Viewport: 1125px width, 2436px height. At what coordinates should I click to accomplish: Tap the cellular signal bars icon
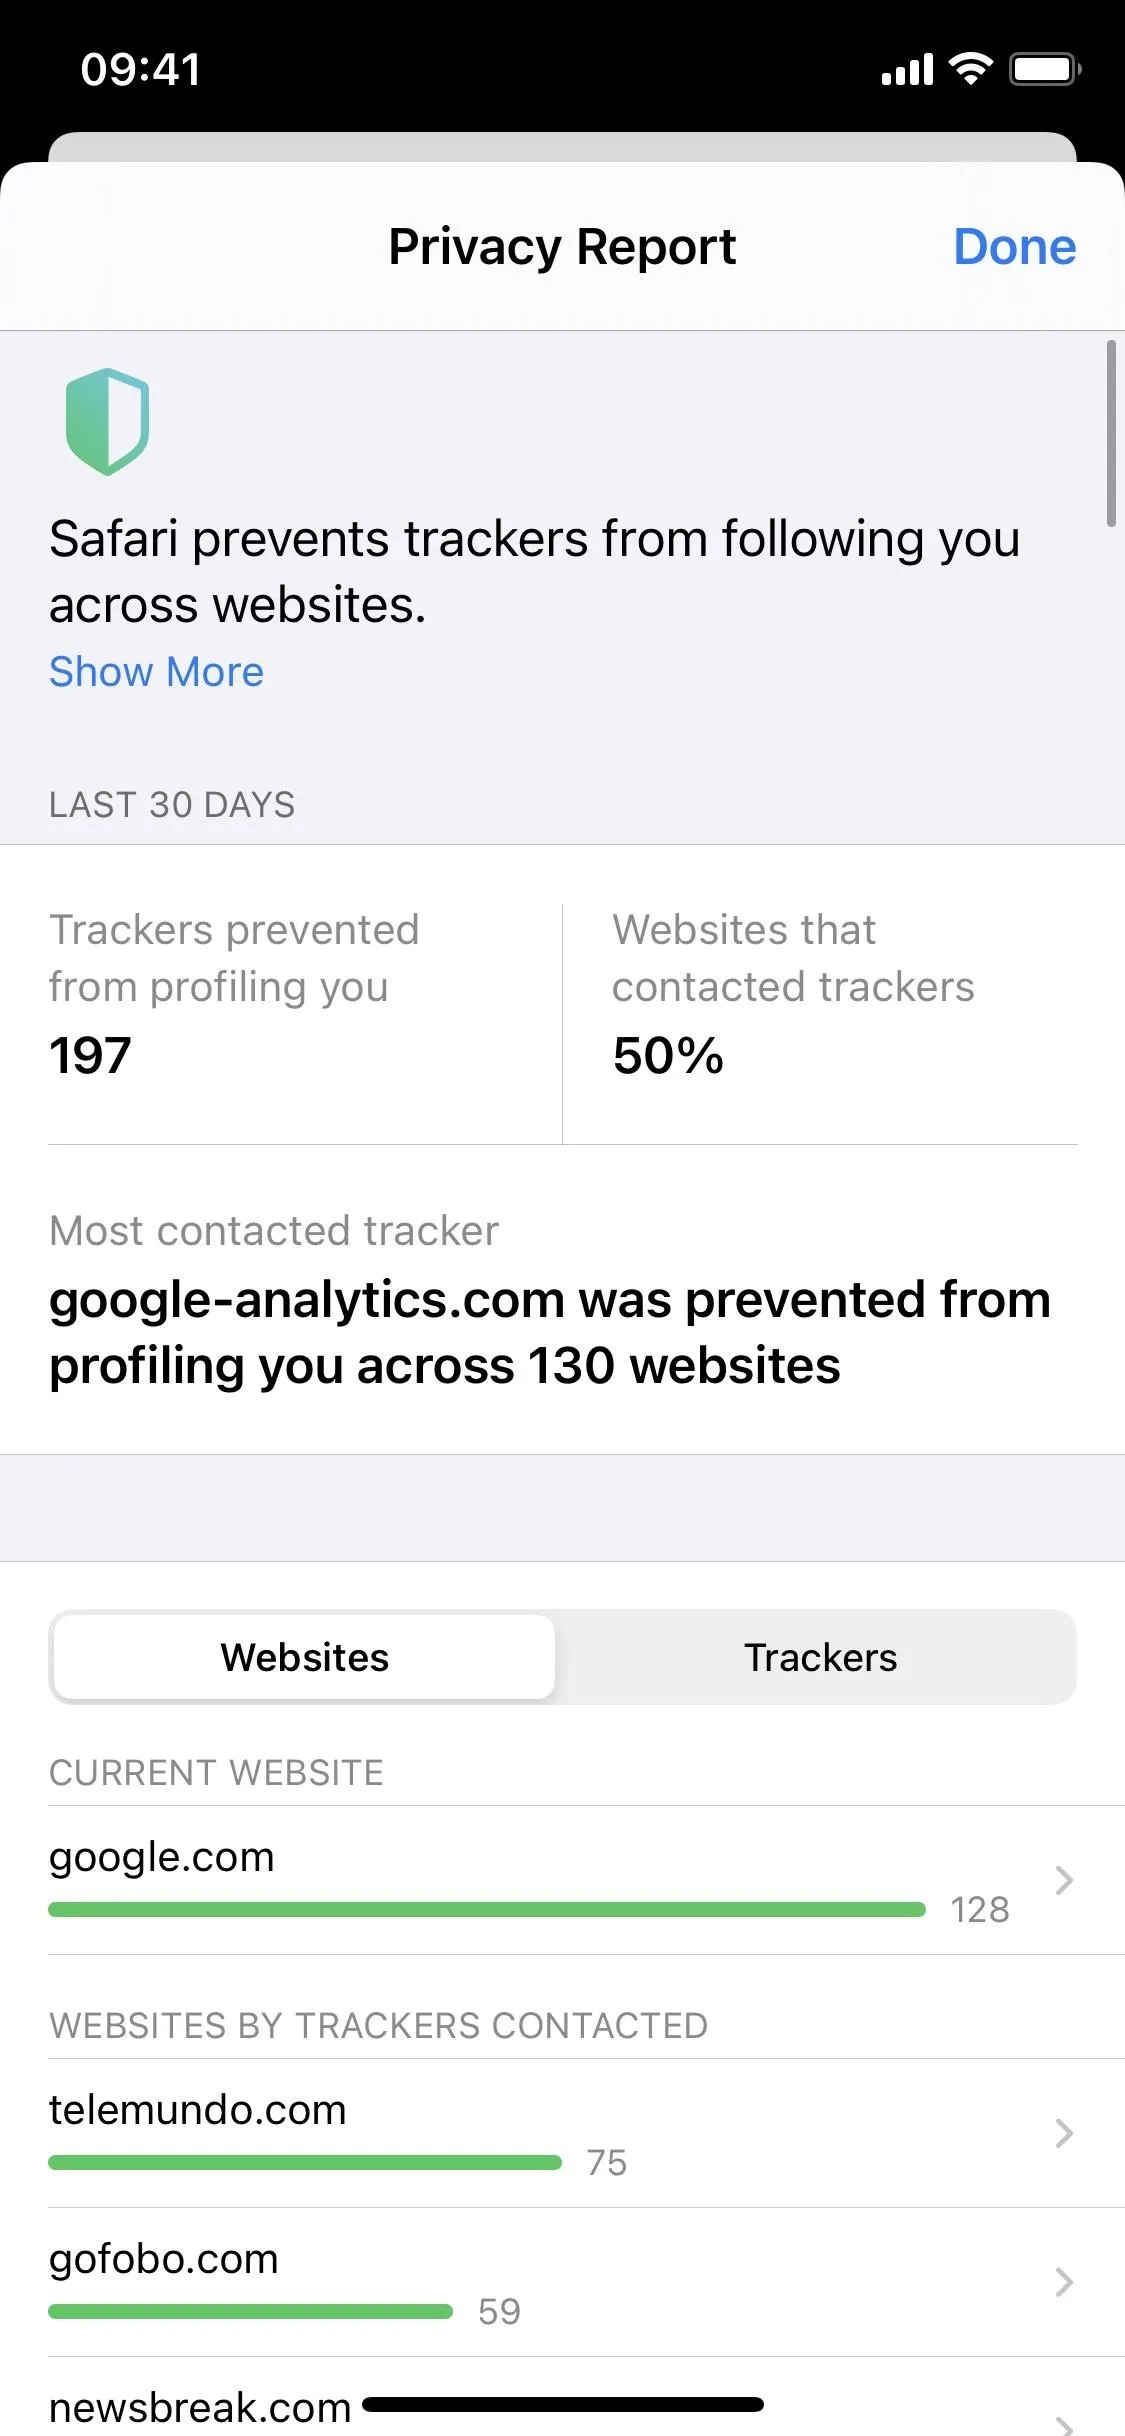coord(907,70)
